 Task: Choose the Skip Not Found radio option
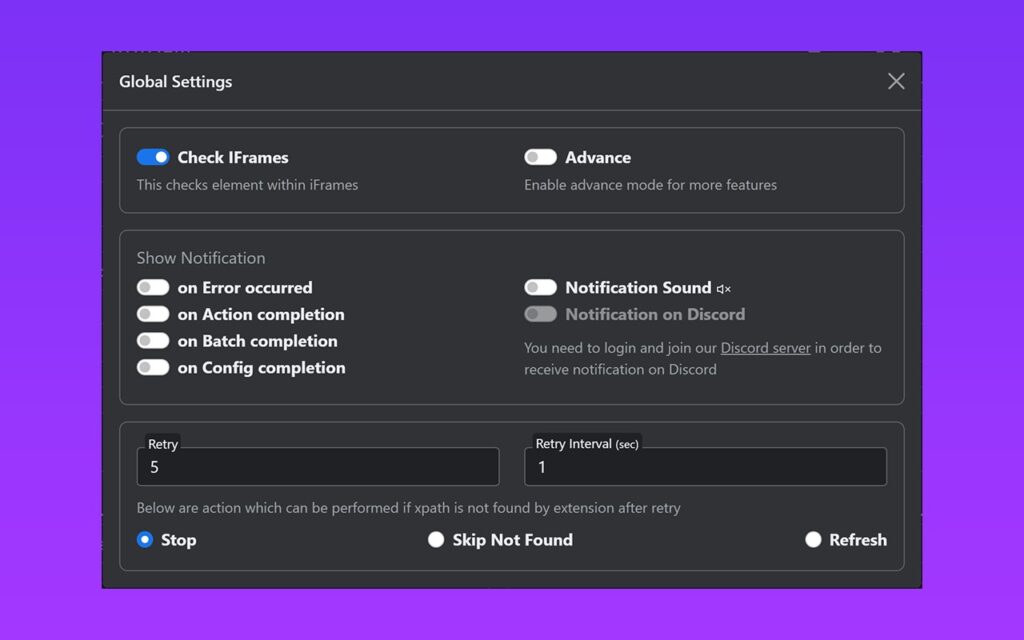point(436,540)
